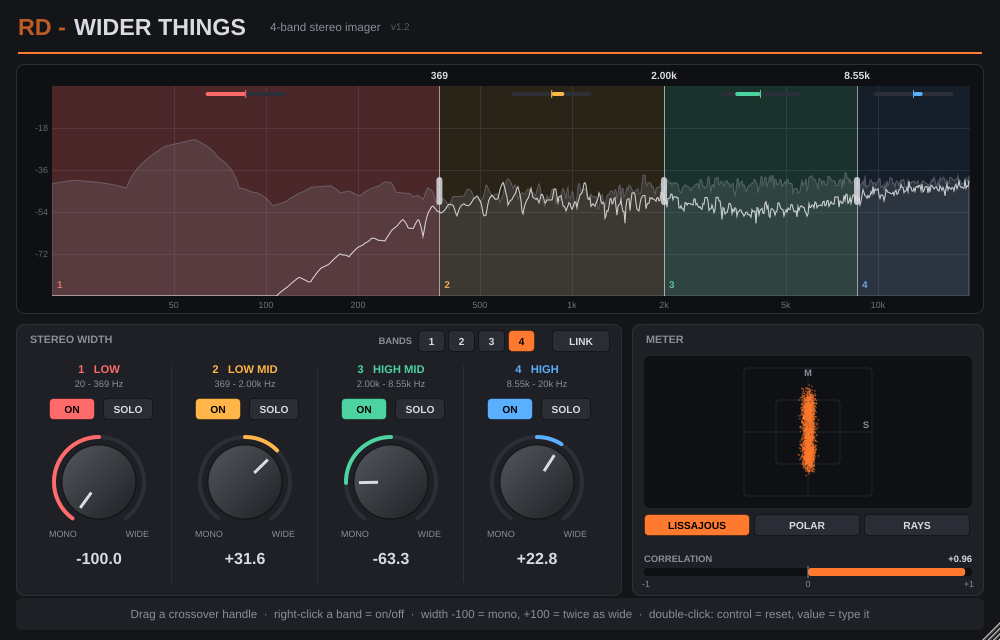Click the 8.55k crossover frequency label
This screenshot has height=640, width=1000.
tap(857, 75)
